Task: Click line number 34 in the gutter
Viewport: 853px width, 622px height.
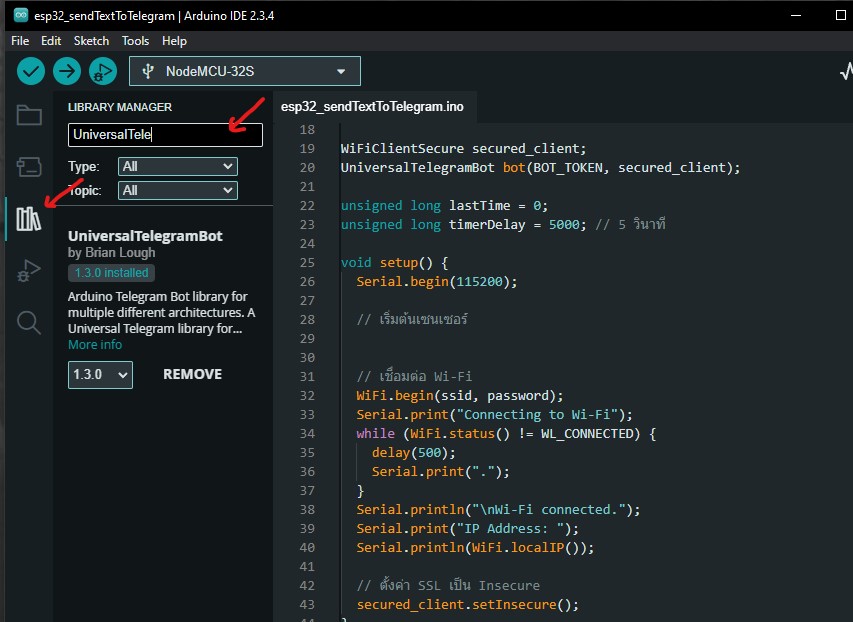Action: point(307,434)
